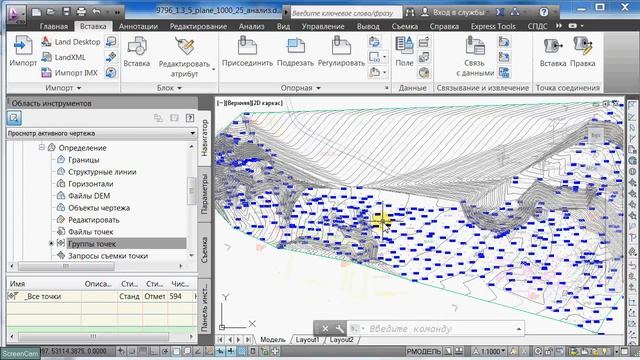Collapse the Определение tree node
Image resolution: width=640 pixels, height=360 pixels.
[42, 147]
